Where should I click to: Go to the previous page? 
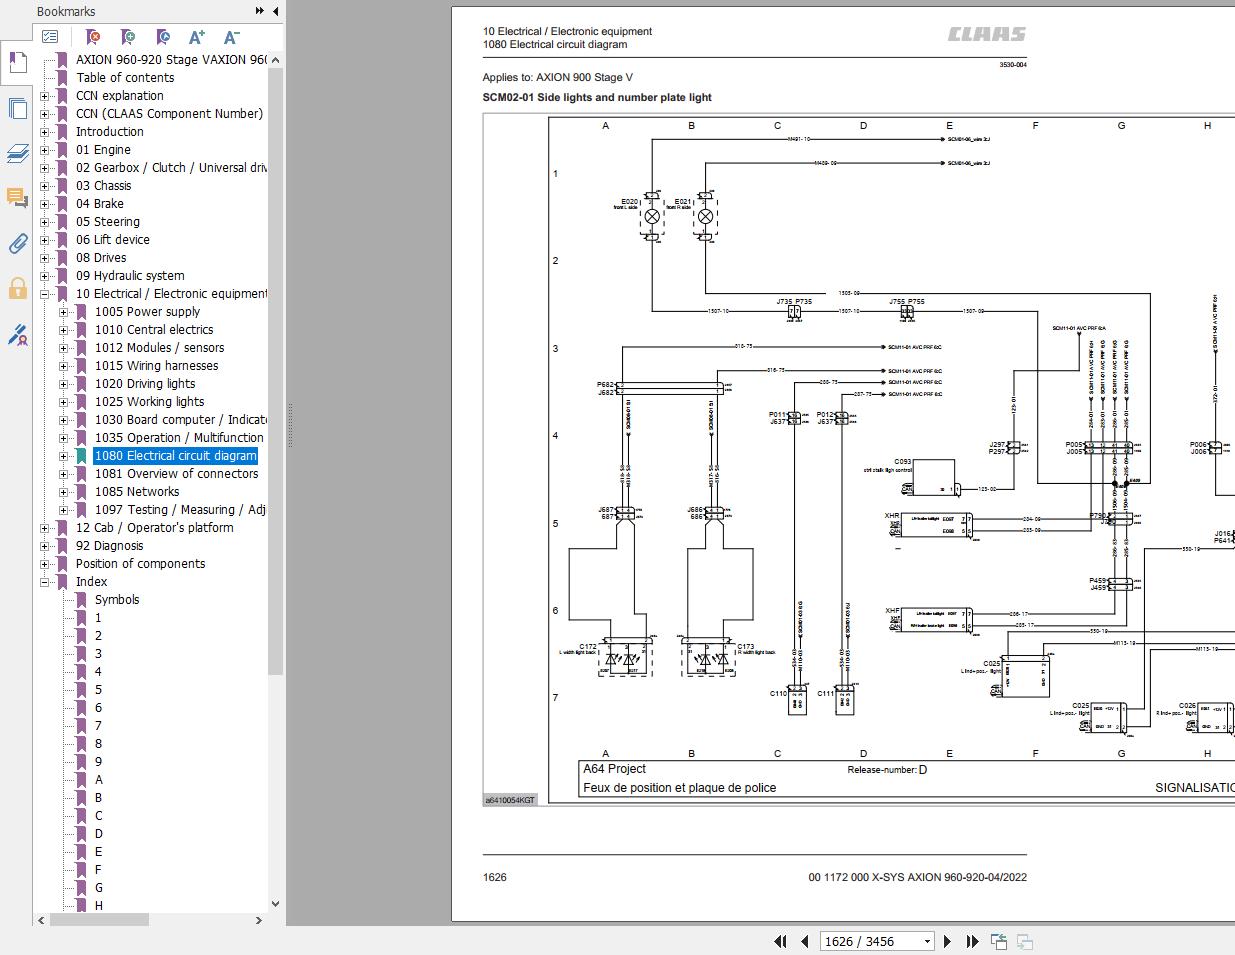pyautogui.click(x=805, y=941)
